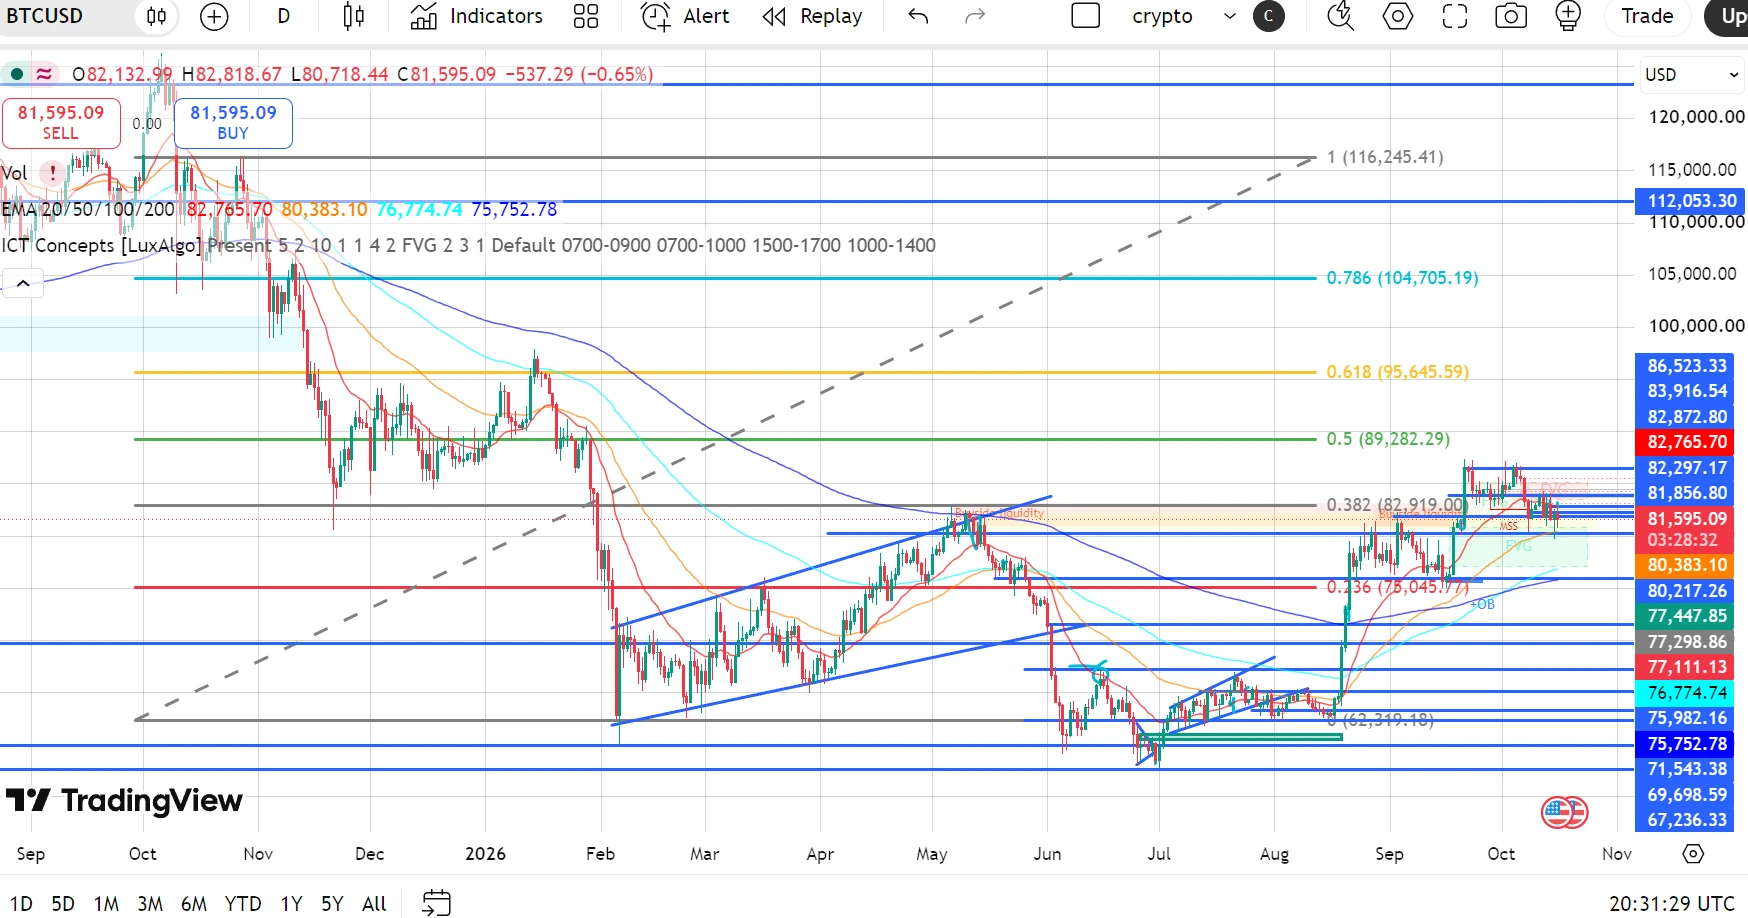
Task: Open the candlestick chart style menu
Action: point(354,16)
